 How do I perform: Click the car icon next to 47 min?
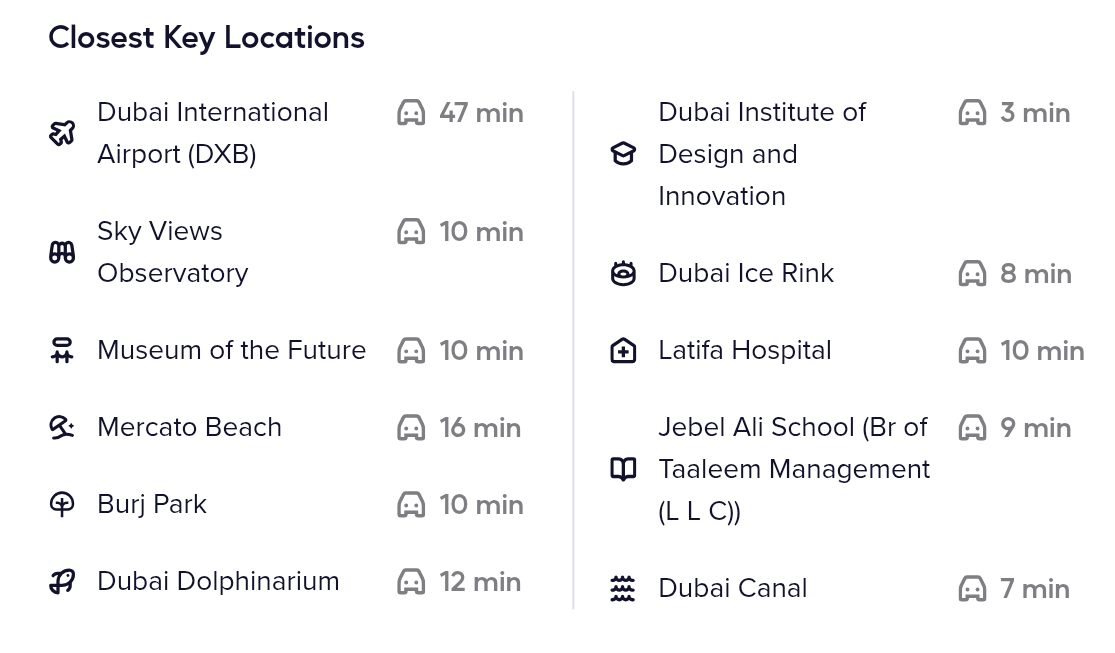point(411,113)
